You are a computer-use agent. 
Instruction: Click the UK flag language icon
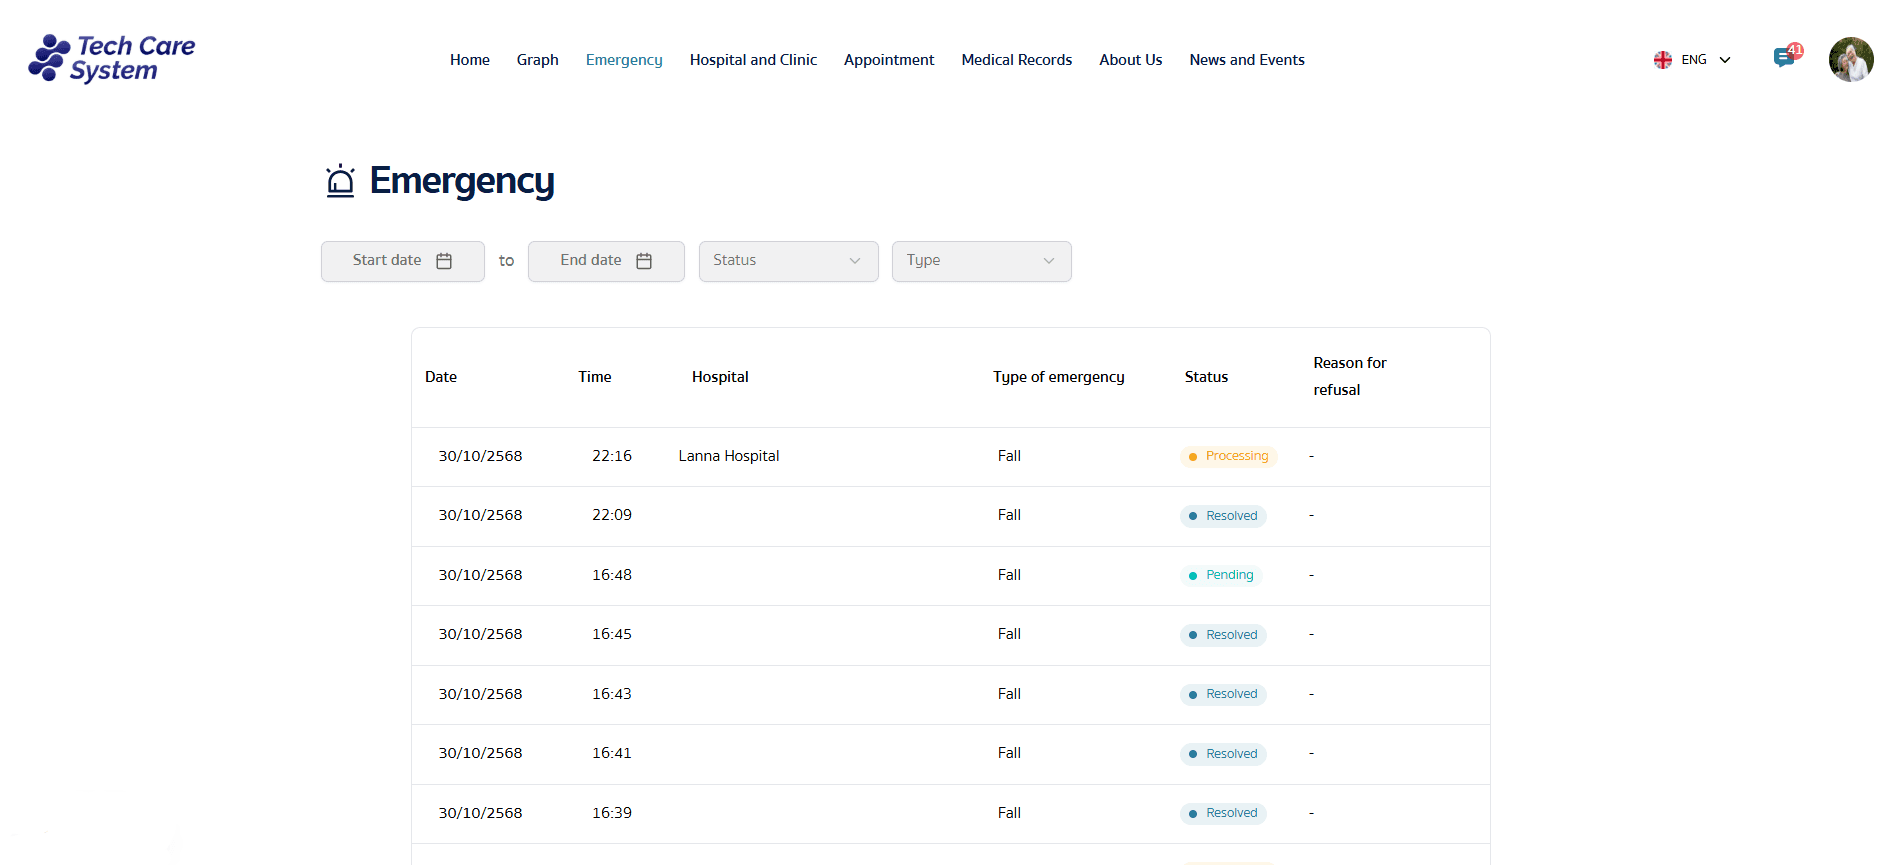click(1662, 60)
